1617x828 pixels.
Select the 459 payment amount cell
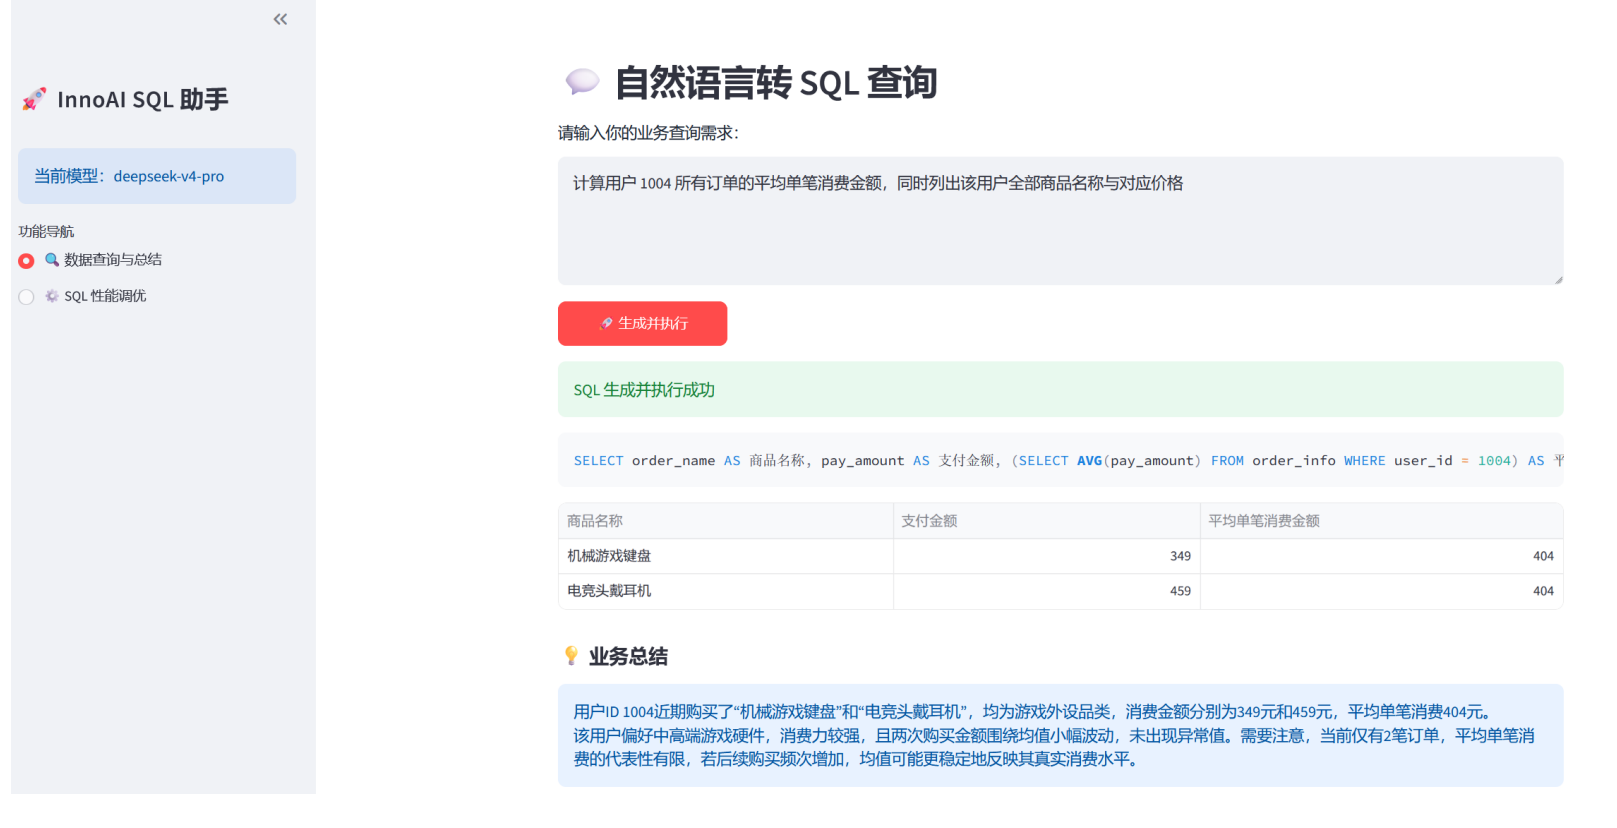click(1047, 591)
